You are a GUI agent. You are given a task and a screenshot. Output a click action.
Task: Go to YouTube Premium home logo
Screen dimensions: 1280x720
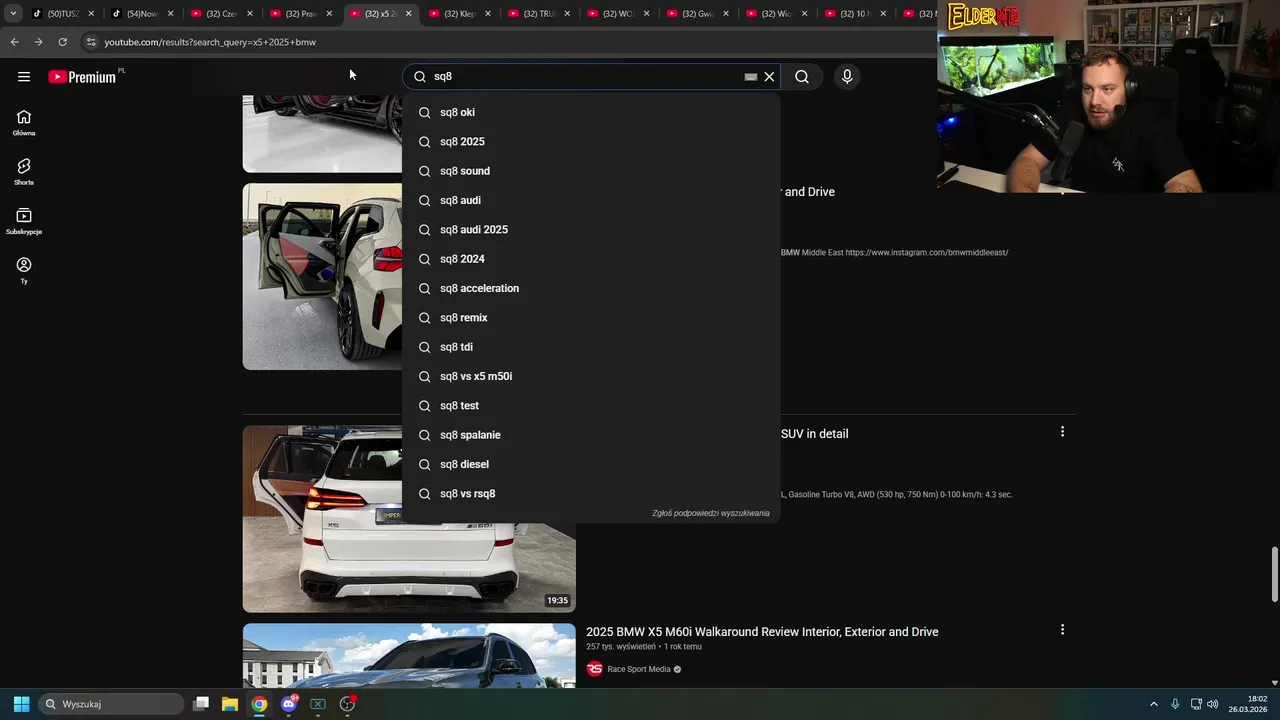coord(82,77)
